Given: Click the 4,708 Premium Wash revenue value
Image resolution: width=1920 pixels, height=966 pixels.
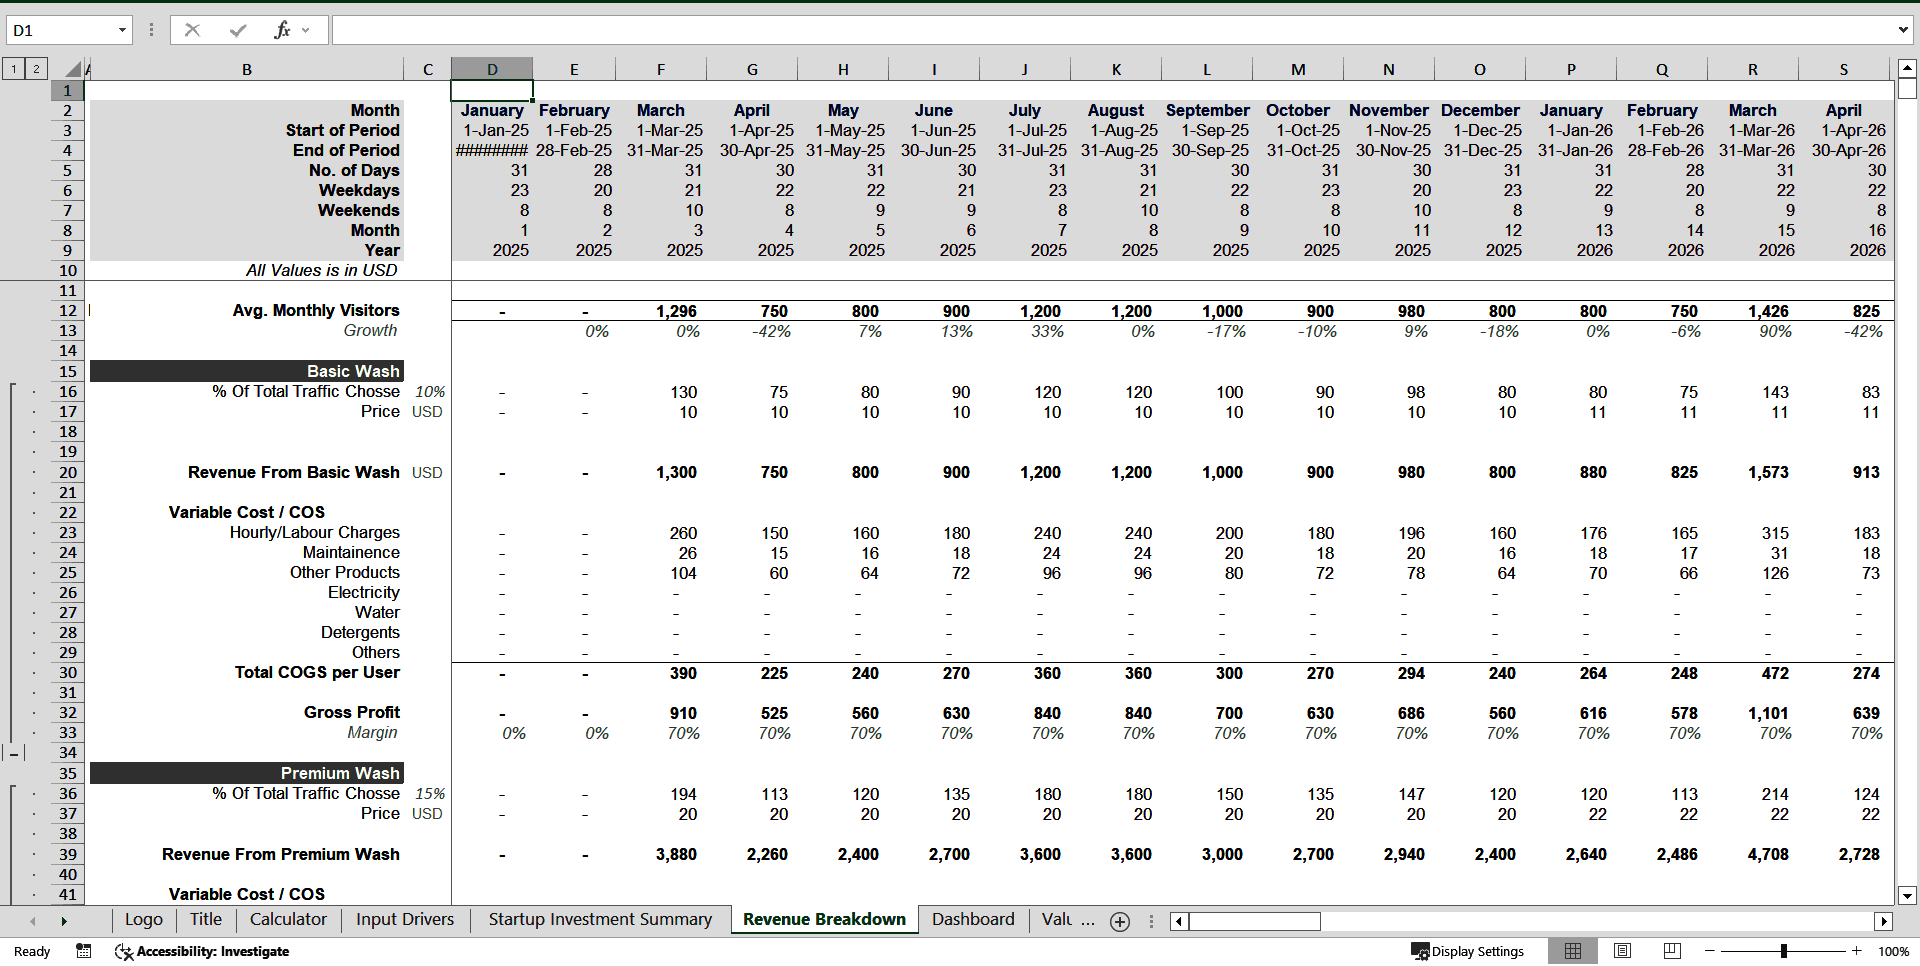Looking at the screenshot, I should 1768,855.
